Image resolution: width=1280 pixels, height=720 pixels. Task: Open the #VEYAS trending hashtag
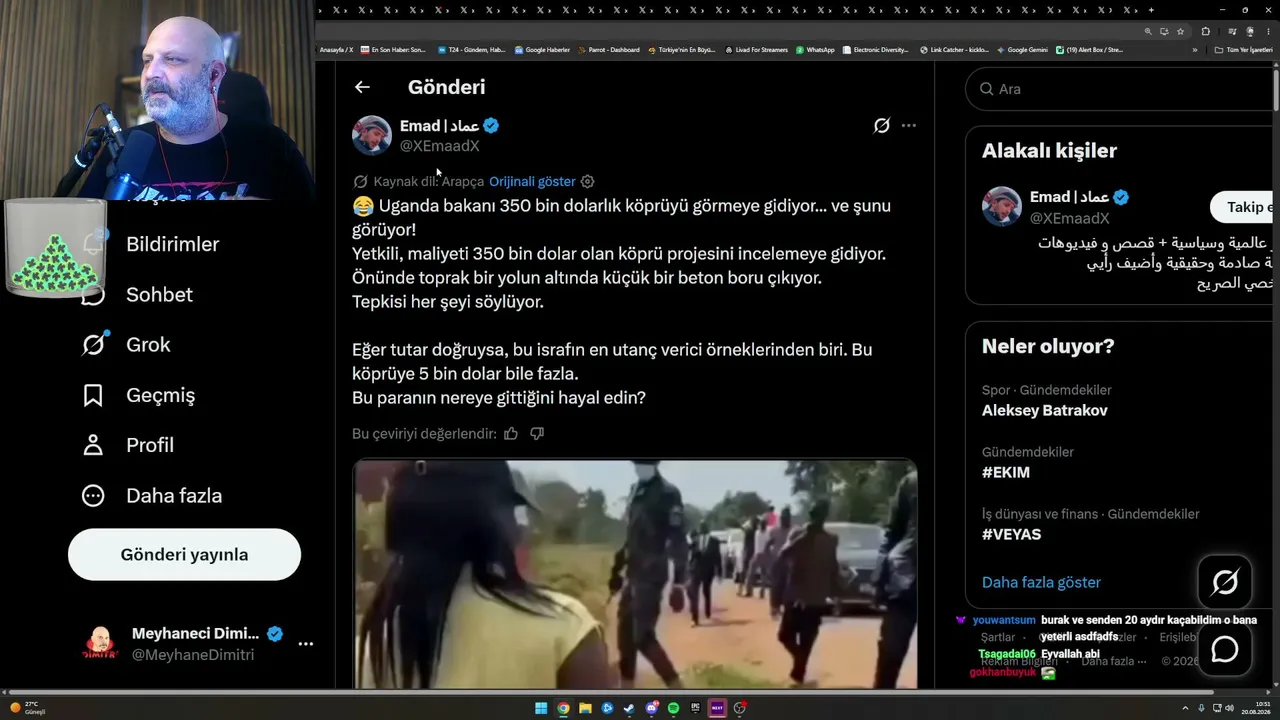(1012, 535)
